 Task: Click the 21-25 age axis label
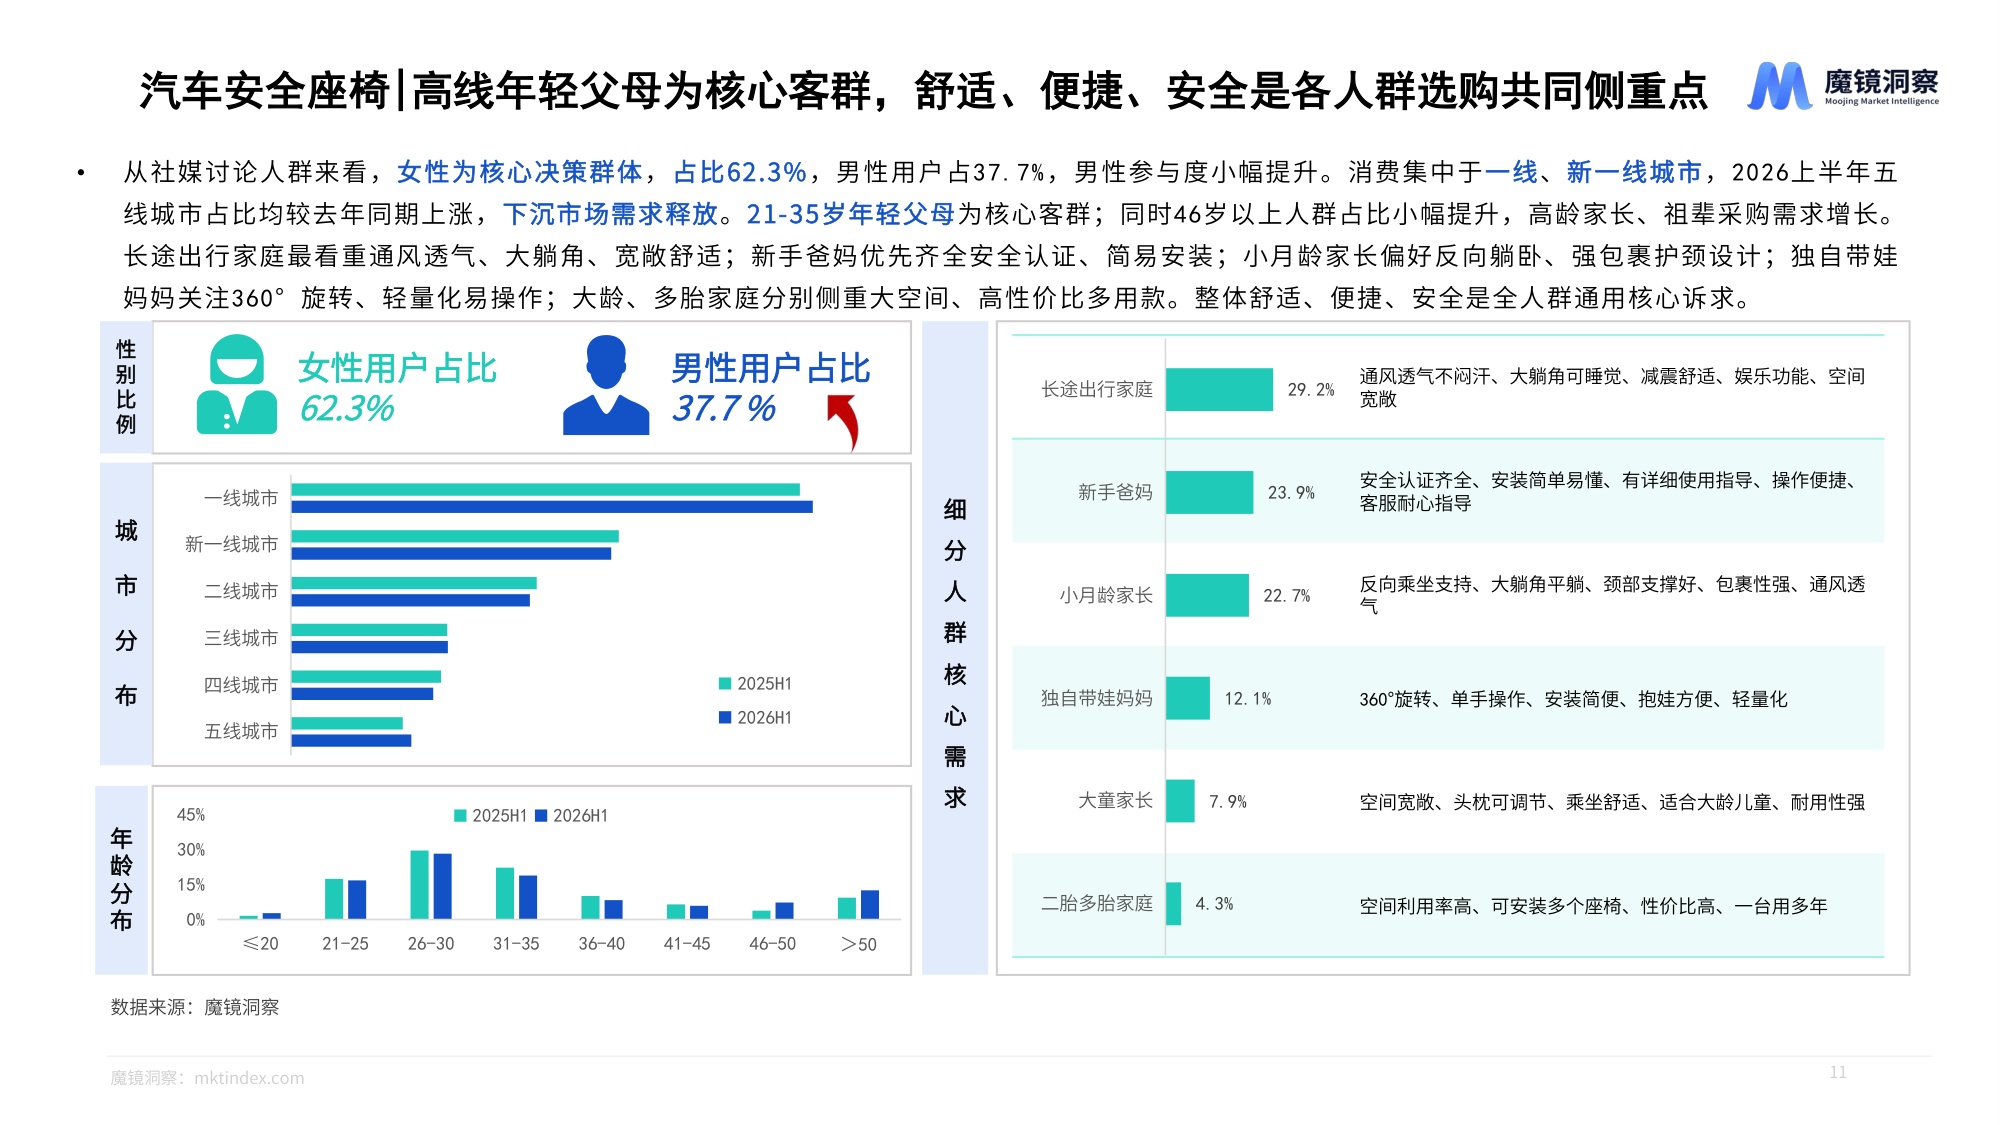(x=345, y=944)
